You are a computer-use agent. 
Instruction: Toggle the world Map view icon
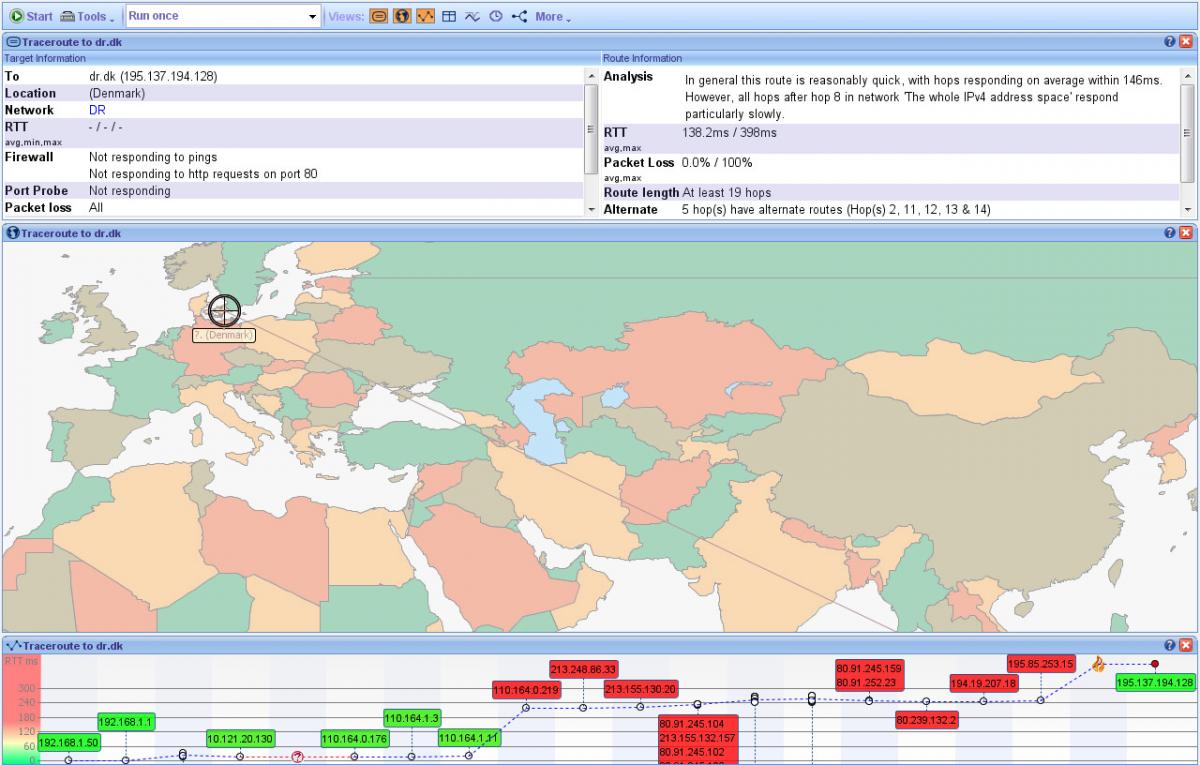402,16
